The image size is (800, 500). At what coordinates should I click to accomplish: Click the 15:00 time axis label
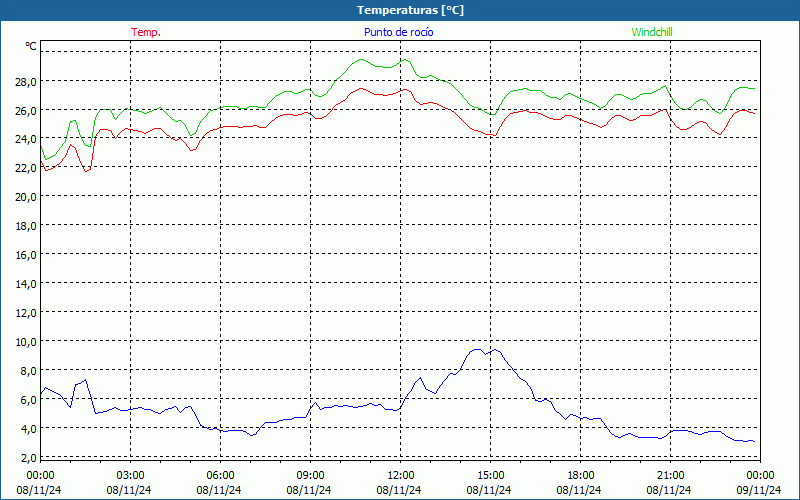490,476
